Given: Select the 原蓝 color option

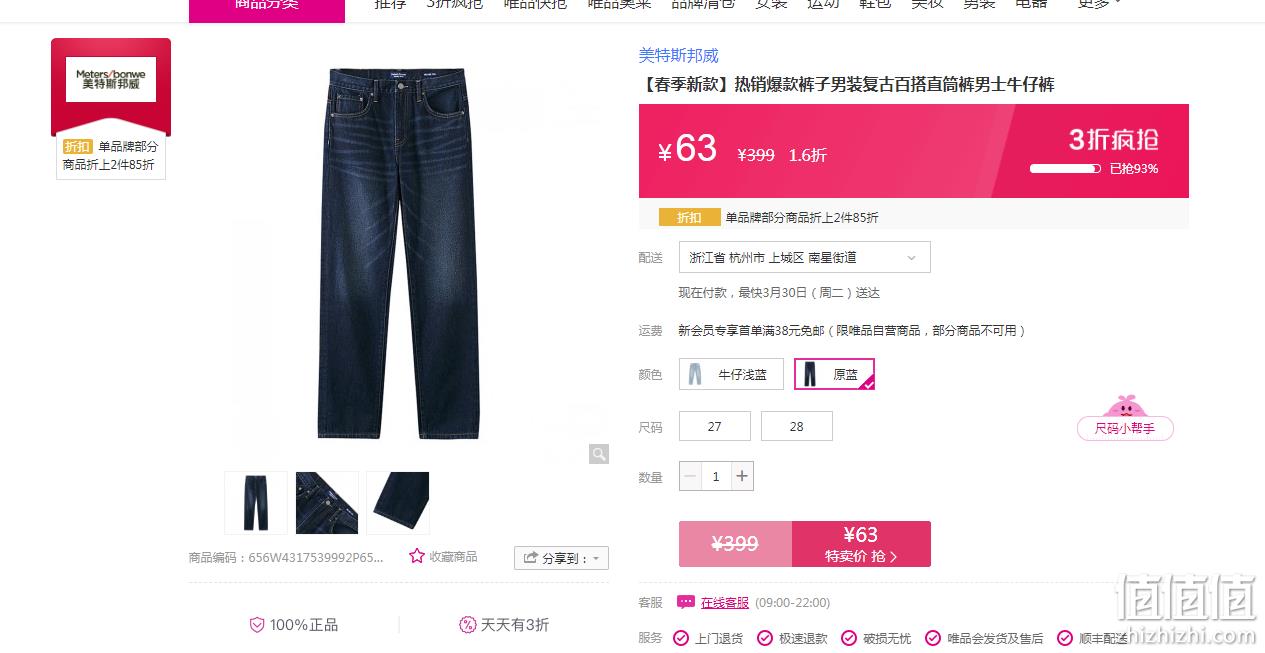Looking at the screenshot, I should pos(835,374).
